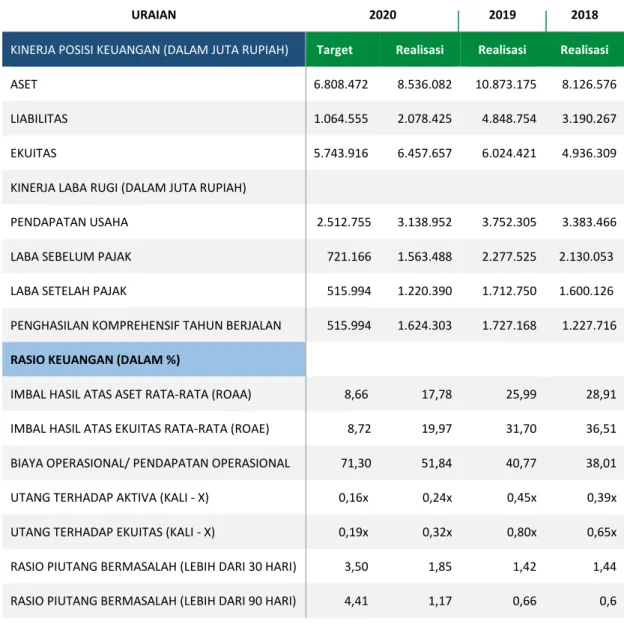
Task: Click the ROAE 2019 value 31,70
Action: coord(521,429)
